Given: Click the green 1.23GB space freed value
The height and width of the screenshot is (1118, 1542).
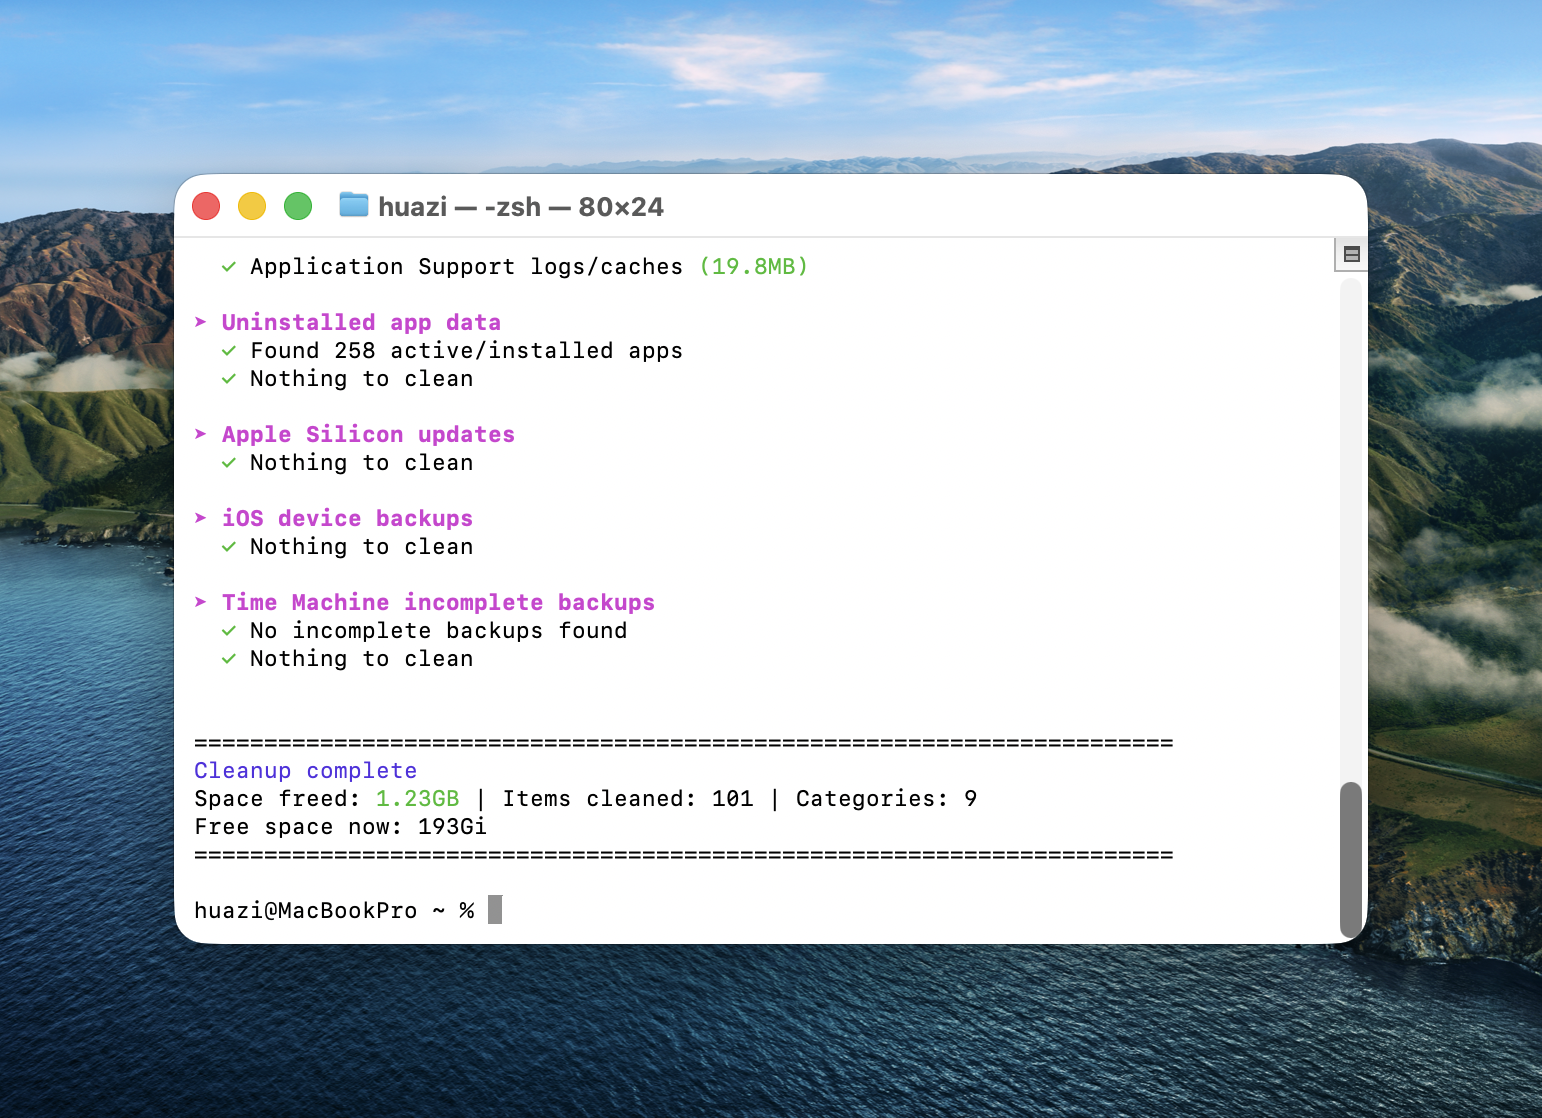Looking at the screenshot, I should [417, 799].
